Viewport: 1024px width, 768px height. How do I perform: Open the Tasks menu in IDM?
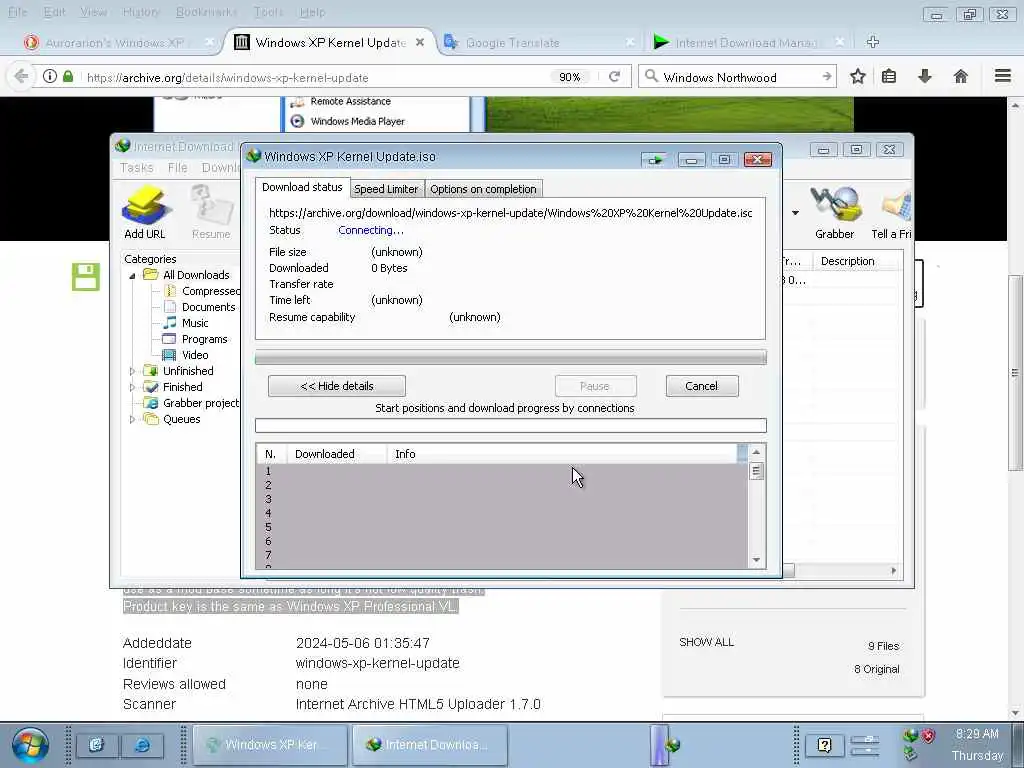[x=136, y=168]
